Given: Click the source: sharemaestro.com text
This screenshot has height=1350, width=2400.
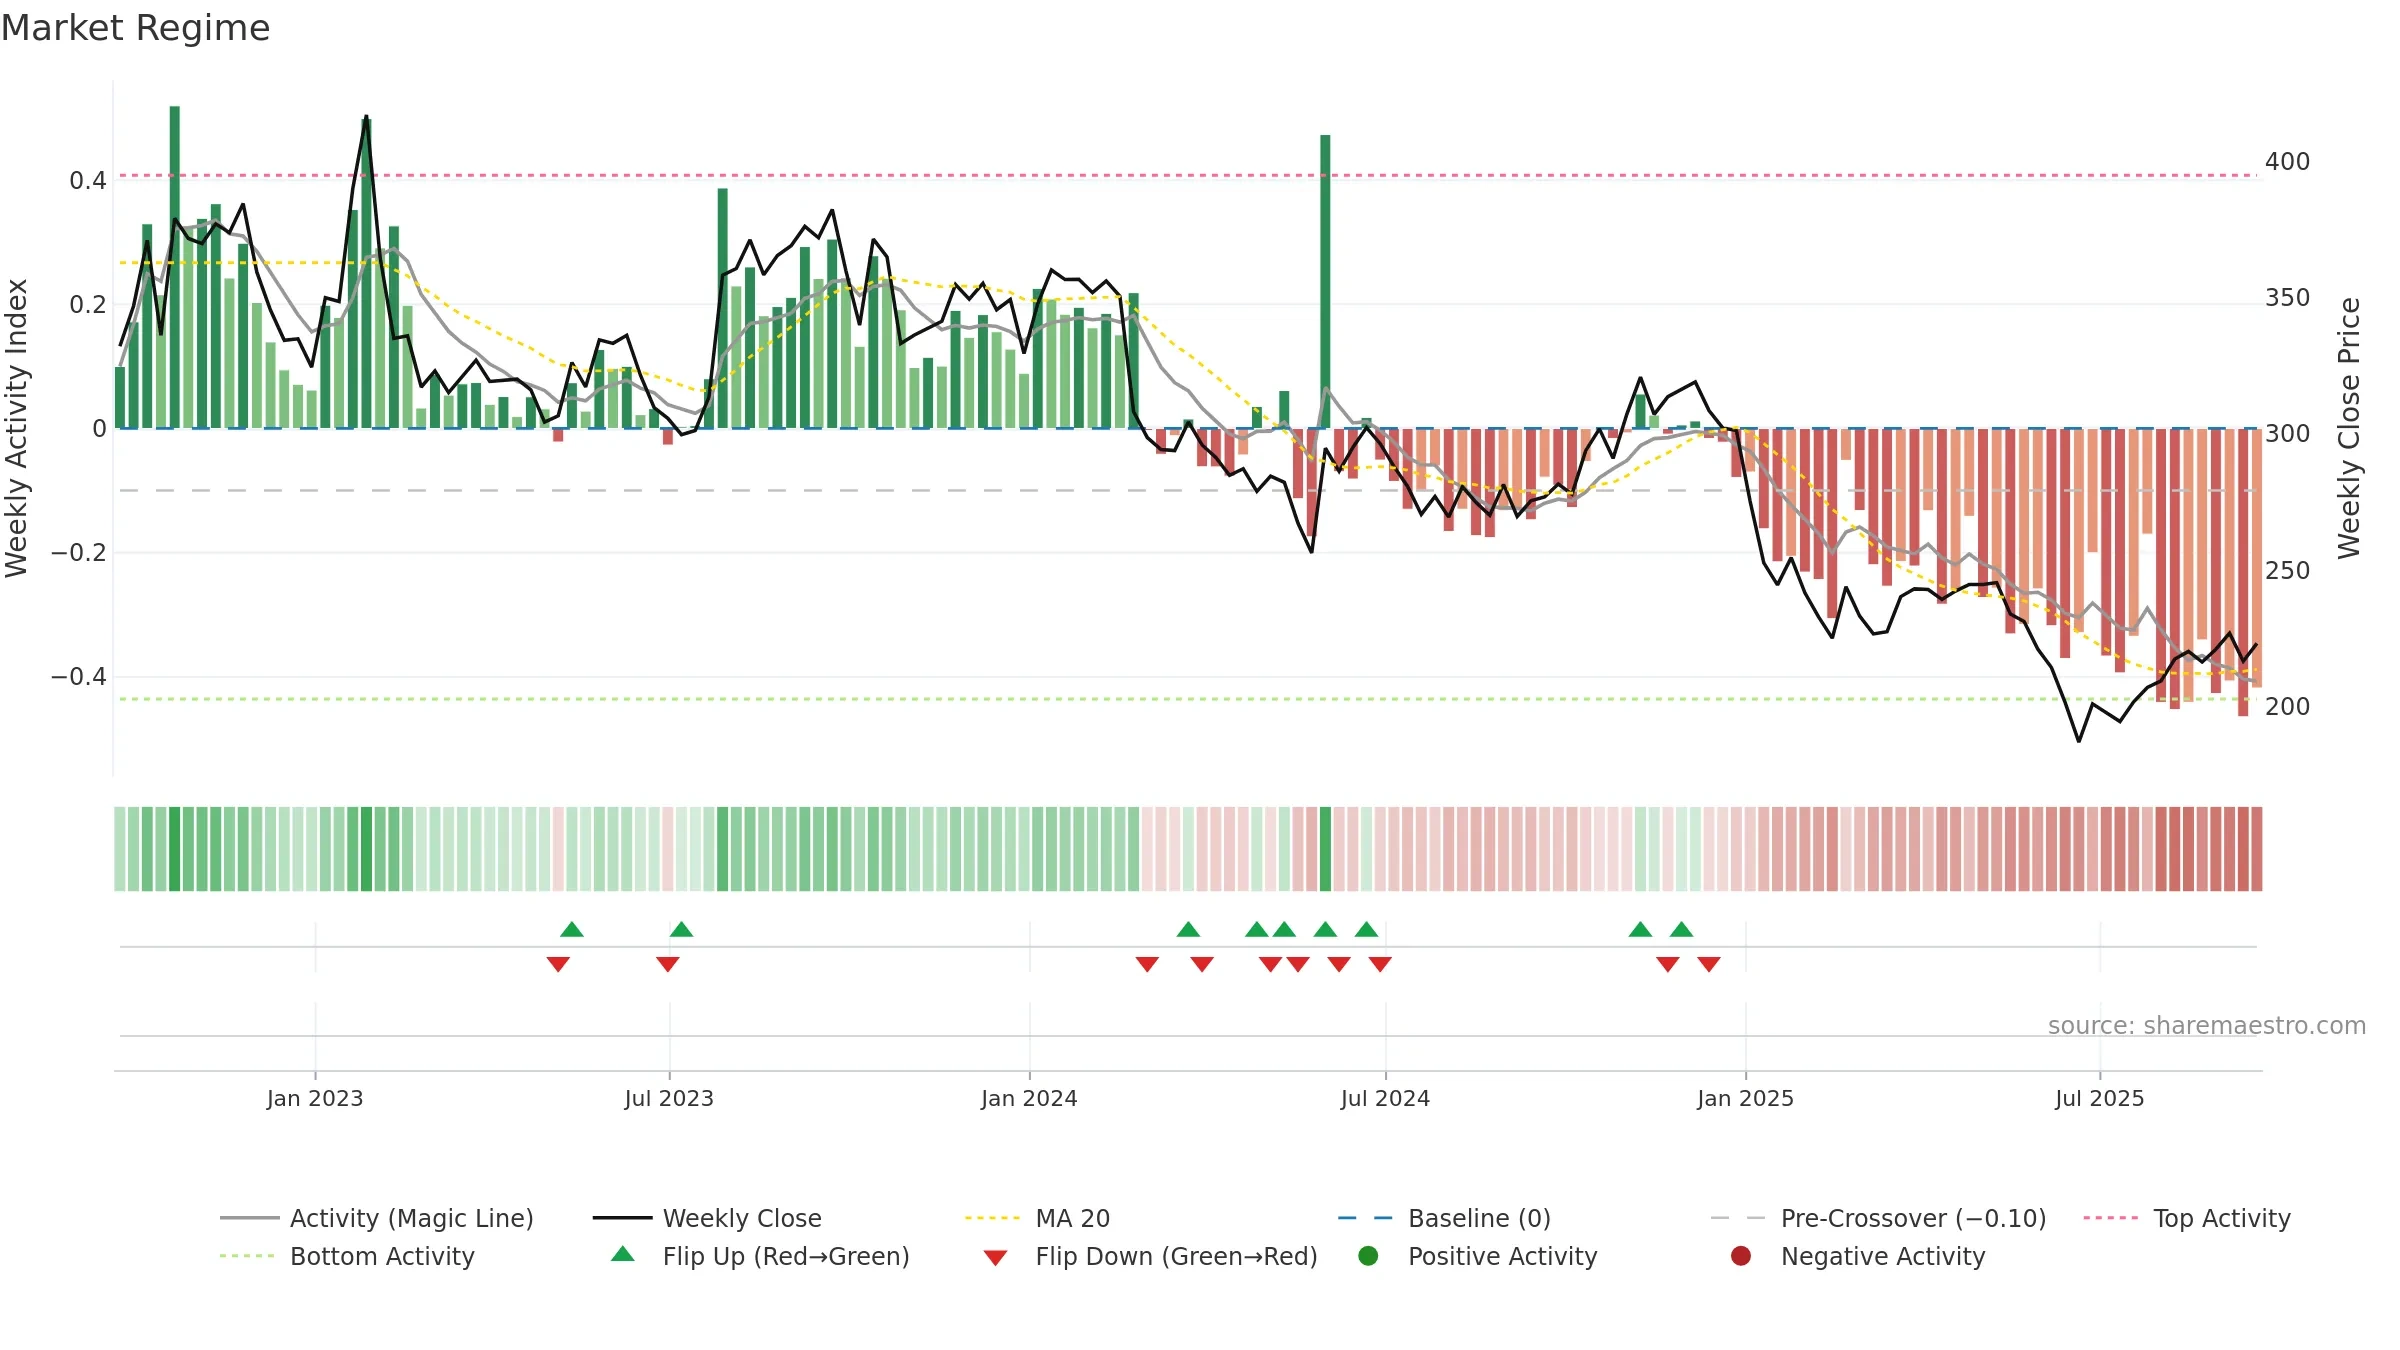Looking at the screenshot, I should [2206, 1026].
